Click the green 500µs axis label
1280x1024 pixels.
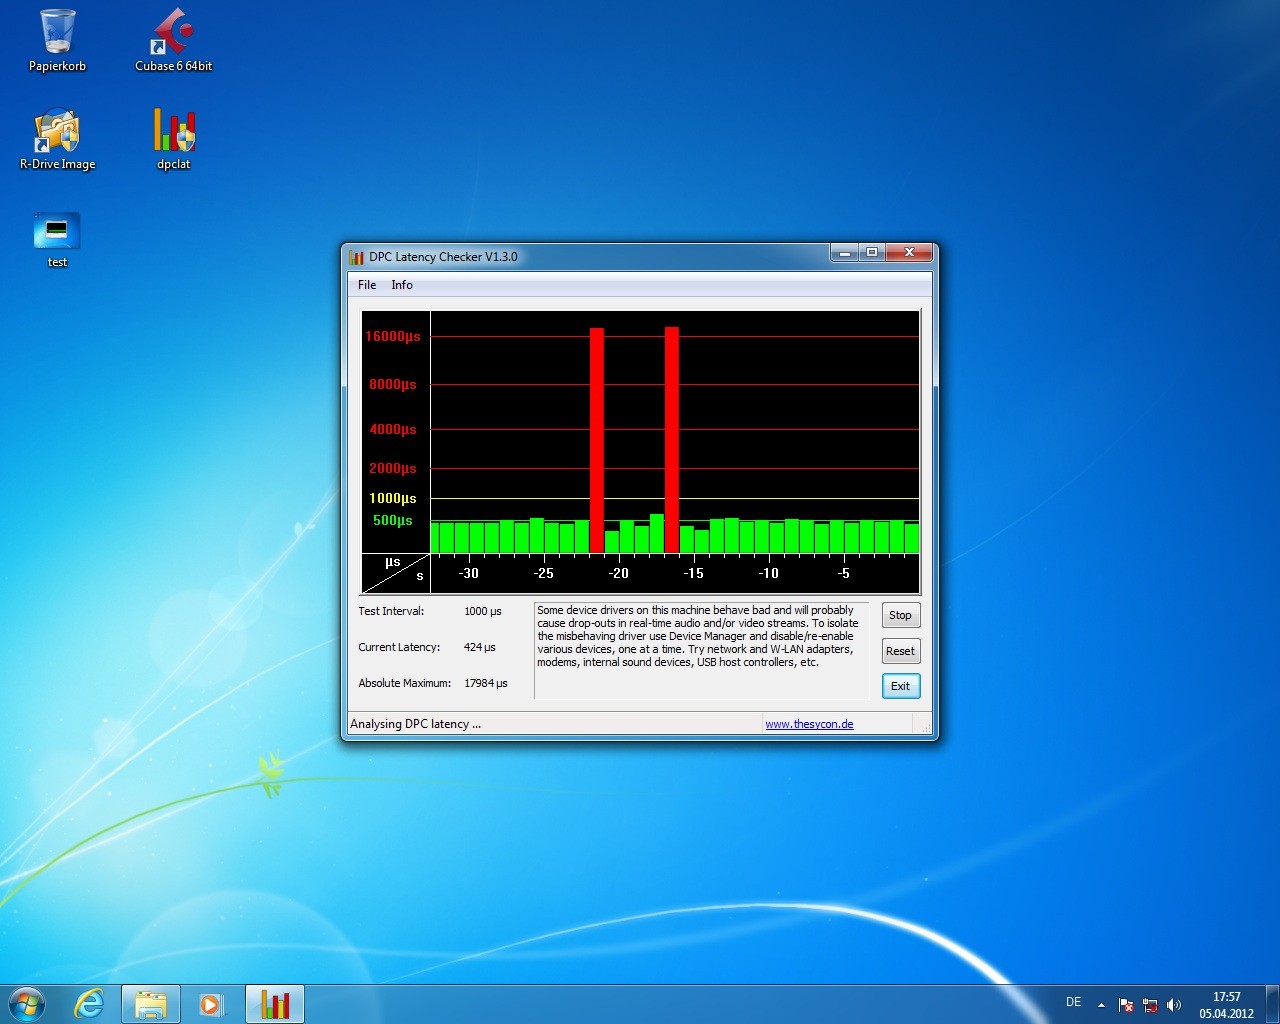tap(393, 520)
